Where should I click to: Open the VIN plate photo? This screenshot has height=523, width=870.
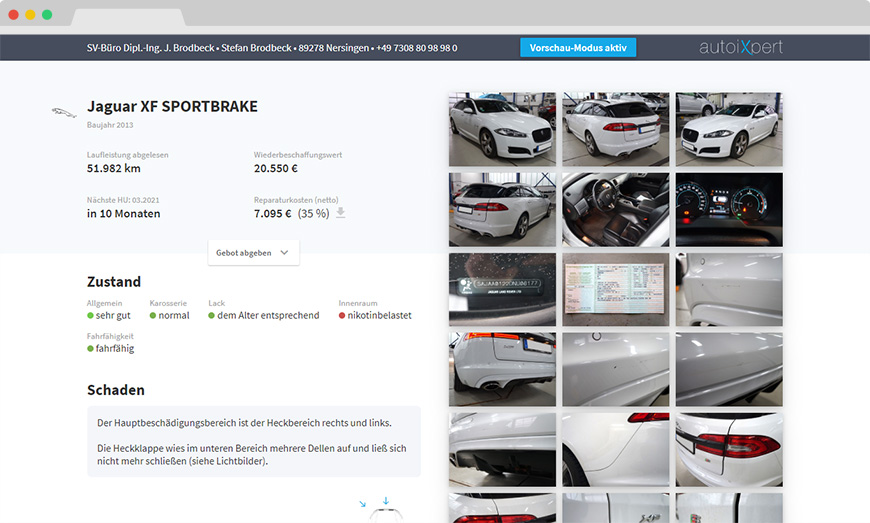502,290
